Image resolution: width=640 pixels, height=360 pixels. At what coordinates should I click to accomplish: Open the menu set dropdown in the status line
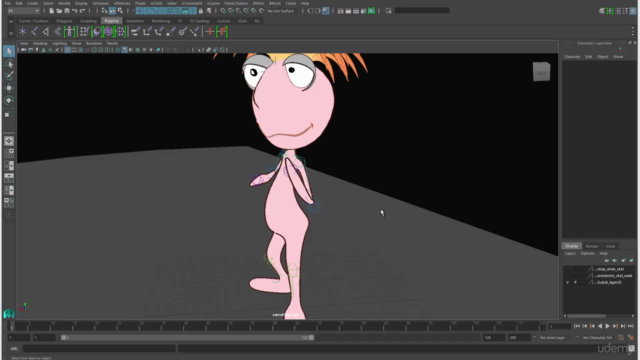tap(23, 11)
